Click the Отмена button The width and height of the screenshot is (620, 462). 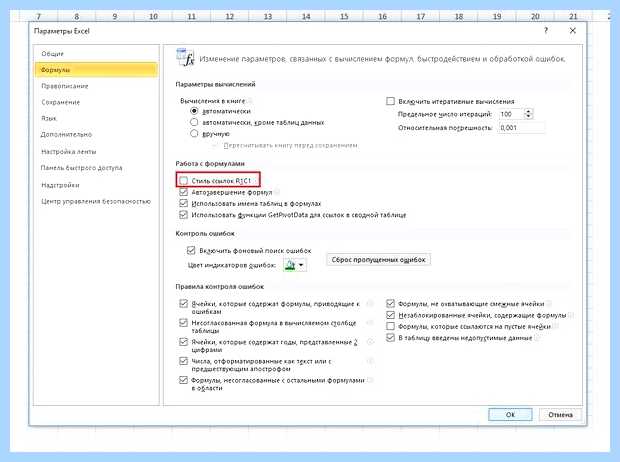[561, 415]
